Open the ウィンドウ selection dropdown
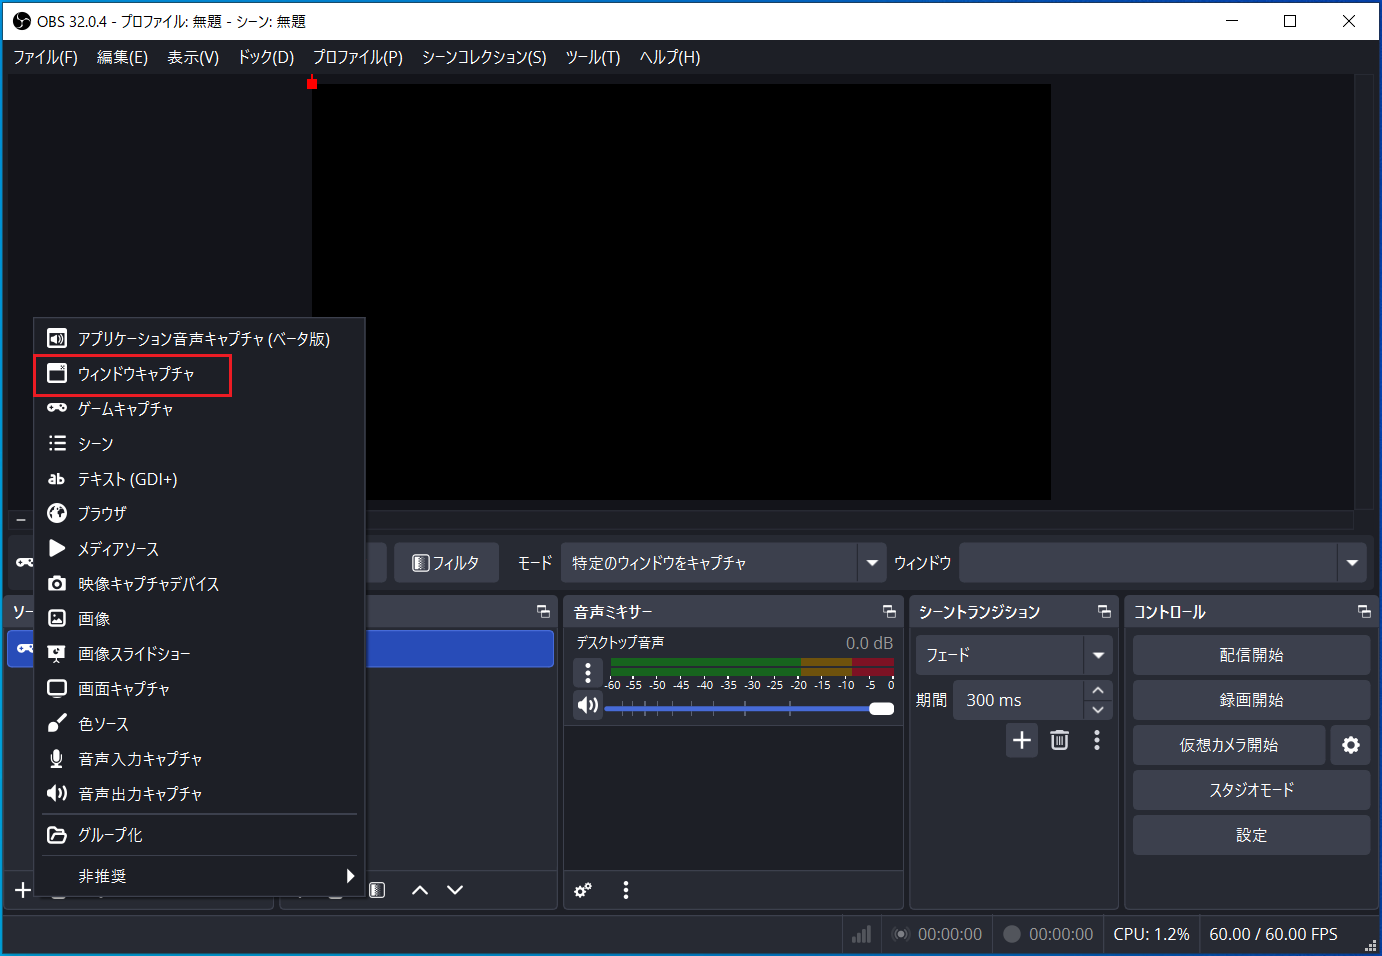Image resolution: width=1382 pixels, height=956 pixels. [1352, 562]
